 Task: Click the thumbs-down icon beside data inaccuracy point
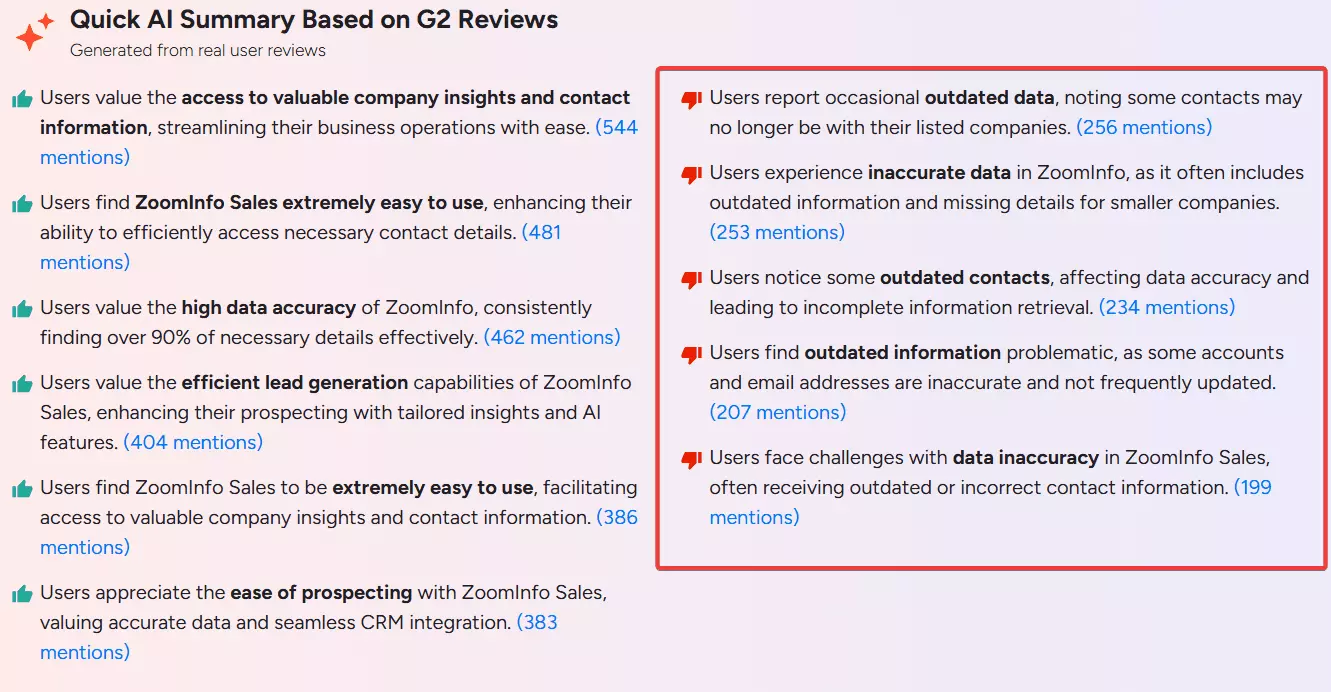[692, 457]
